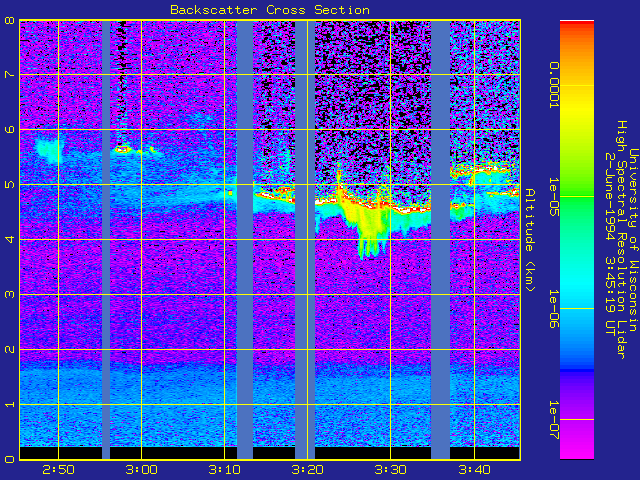640x480 pixels.
Task: Click 'High Spectral Resolution Lidar' text
Action: (x=622, y=240)
